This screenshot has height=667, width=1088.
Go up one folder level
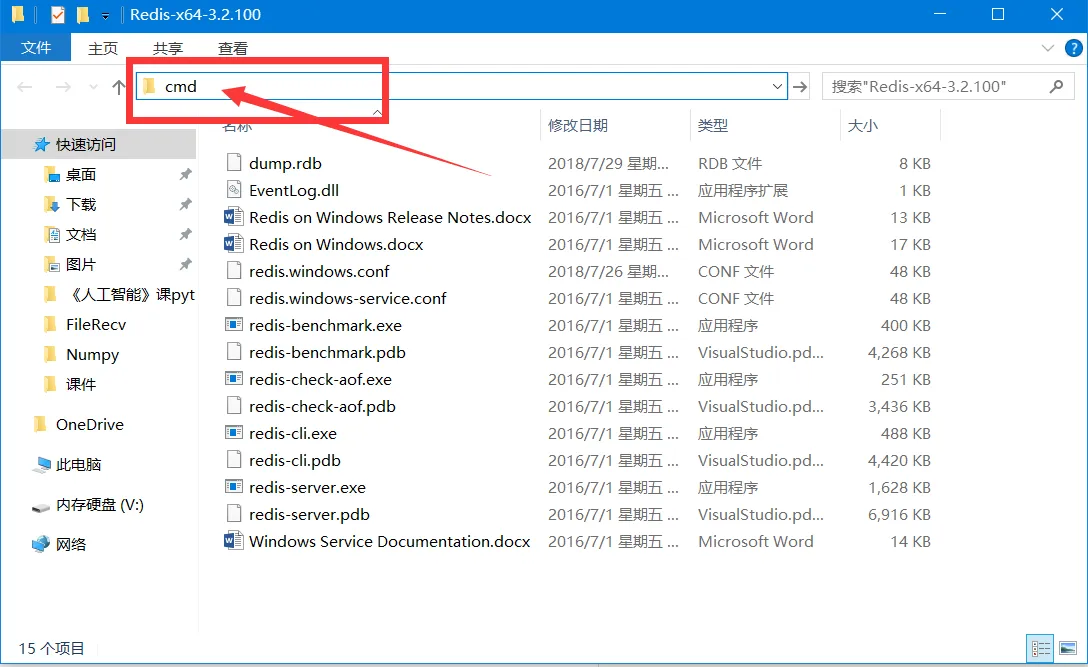(119, 87)
